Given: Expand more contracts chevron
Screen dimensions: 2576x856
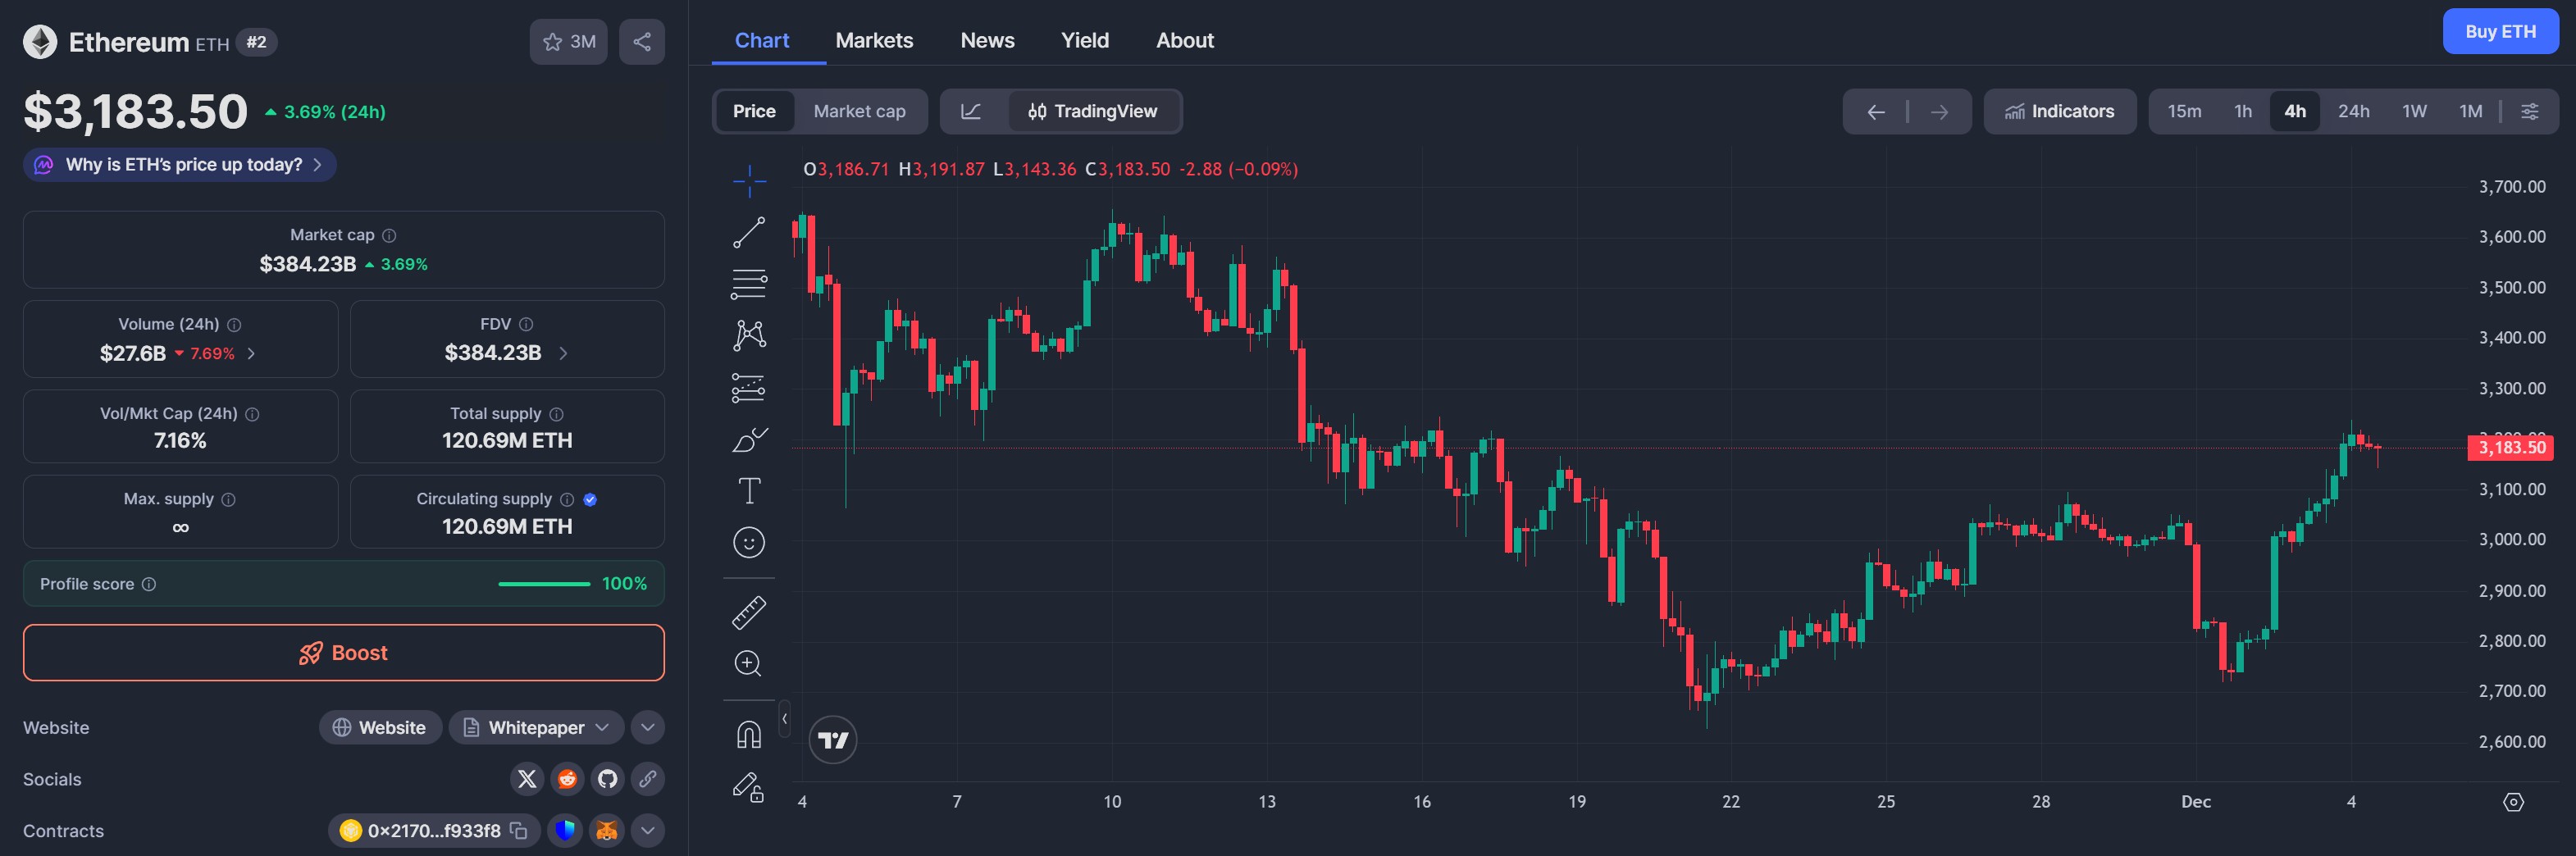Looking at the screenshot, I should click(x=648, y=831).
